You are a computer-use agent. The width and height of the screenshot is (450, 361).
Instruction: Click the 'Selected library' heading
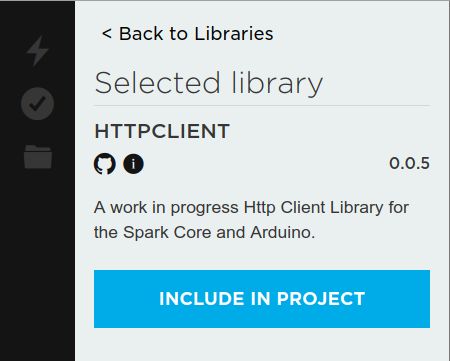pos(209,83)
